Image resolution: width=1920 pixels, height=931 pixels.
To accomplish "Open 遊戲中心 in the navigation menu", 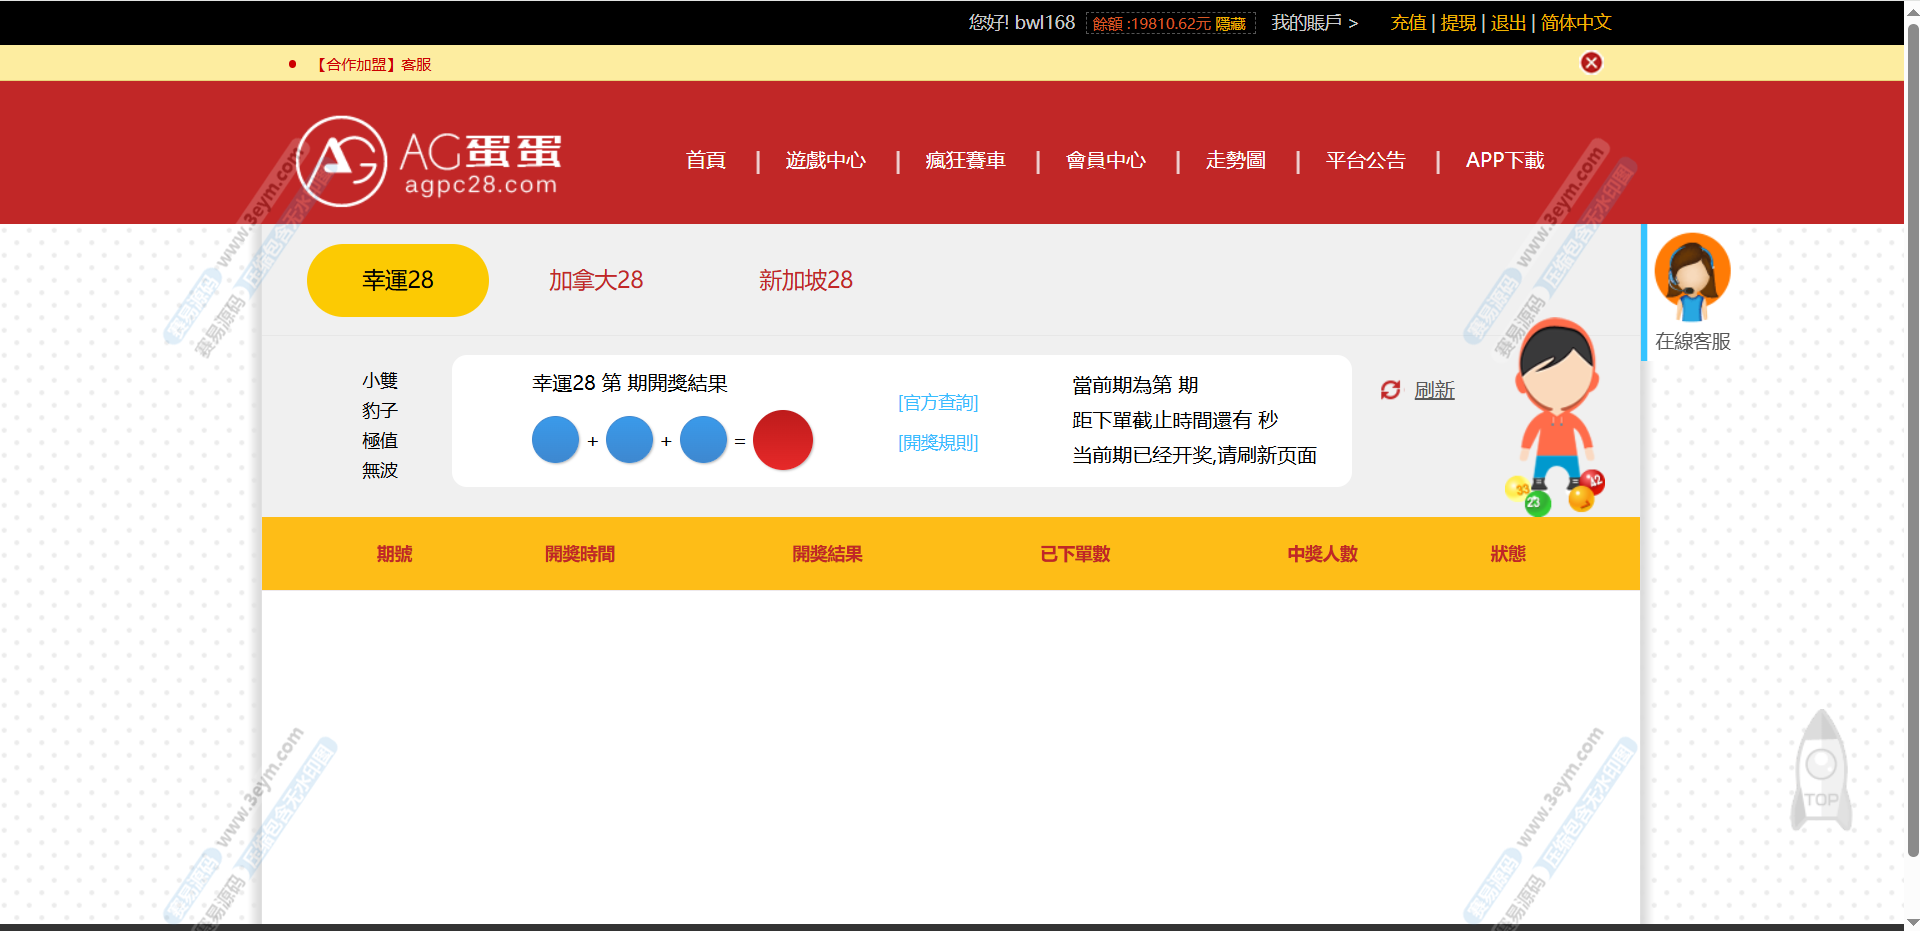I will pyautogui.click(x=825, y=160).
